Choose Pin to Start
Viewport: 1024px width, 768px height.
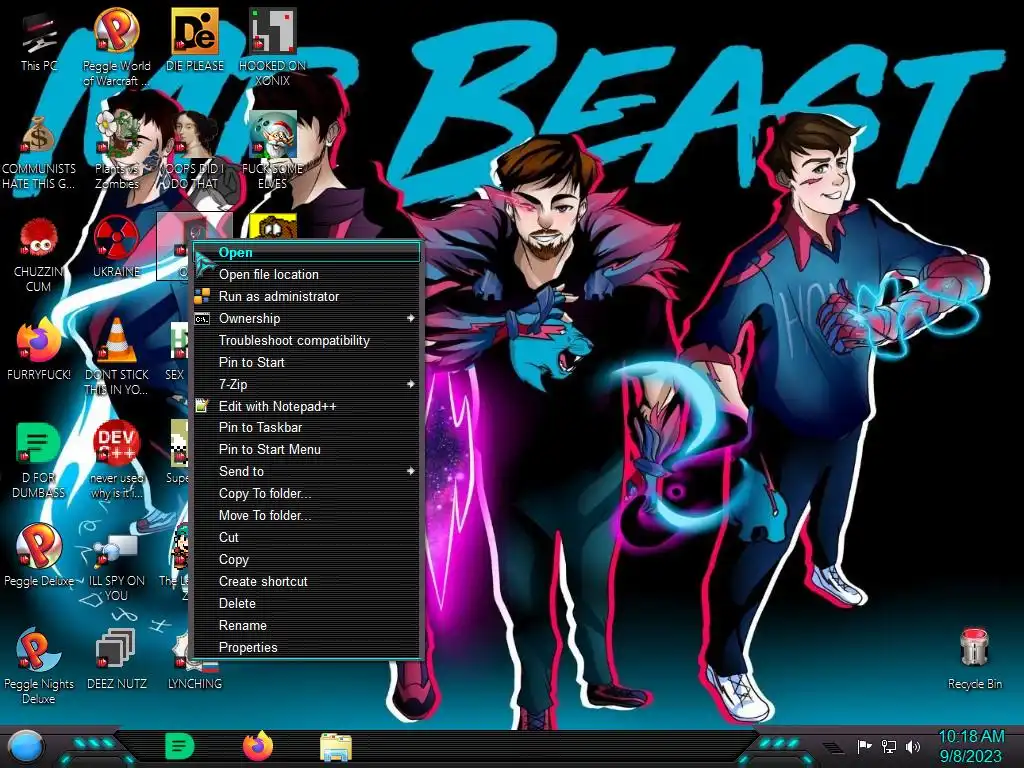pos(306,362)
